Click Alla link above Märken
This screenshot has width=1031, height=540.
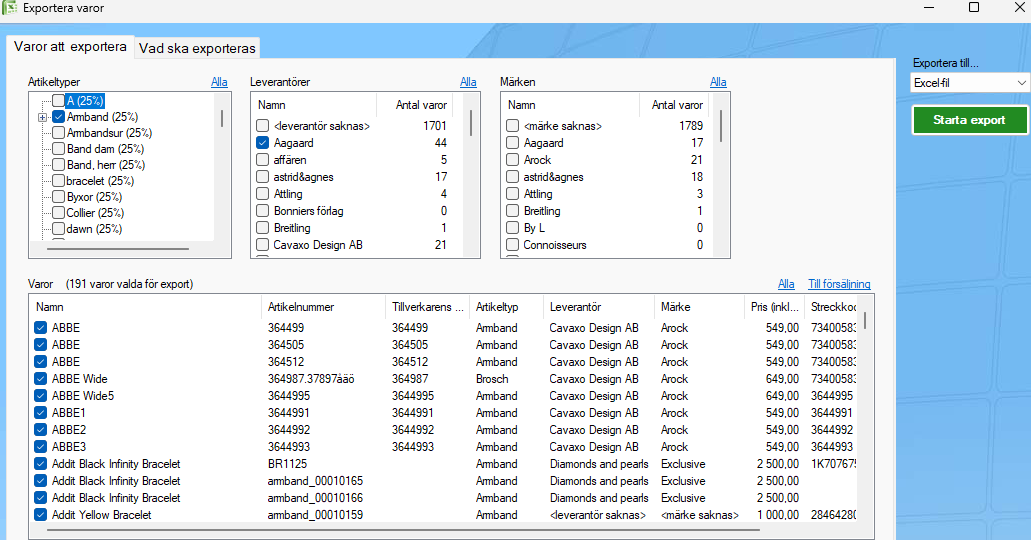pos(718,82)
